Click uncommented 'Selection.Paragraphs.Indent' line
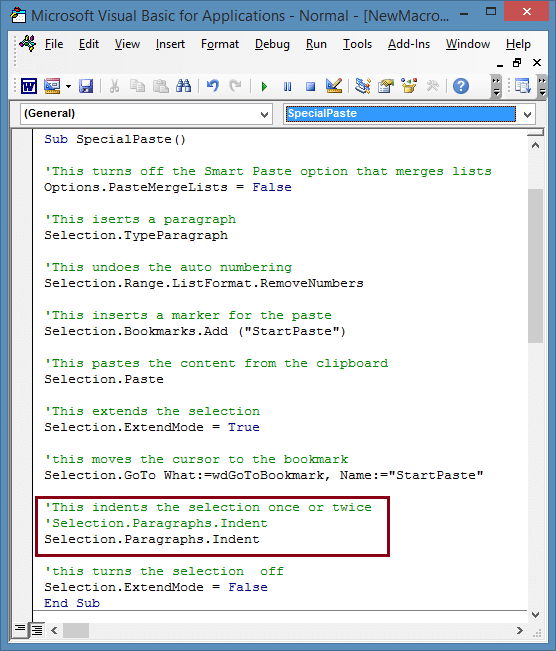 152,539
